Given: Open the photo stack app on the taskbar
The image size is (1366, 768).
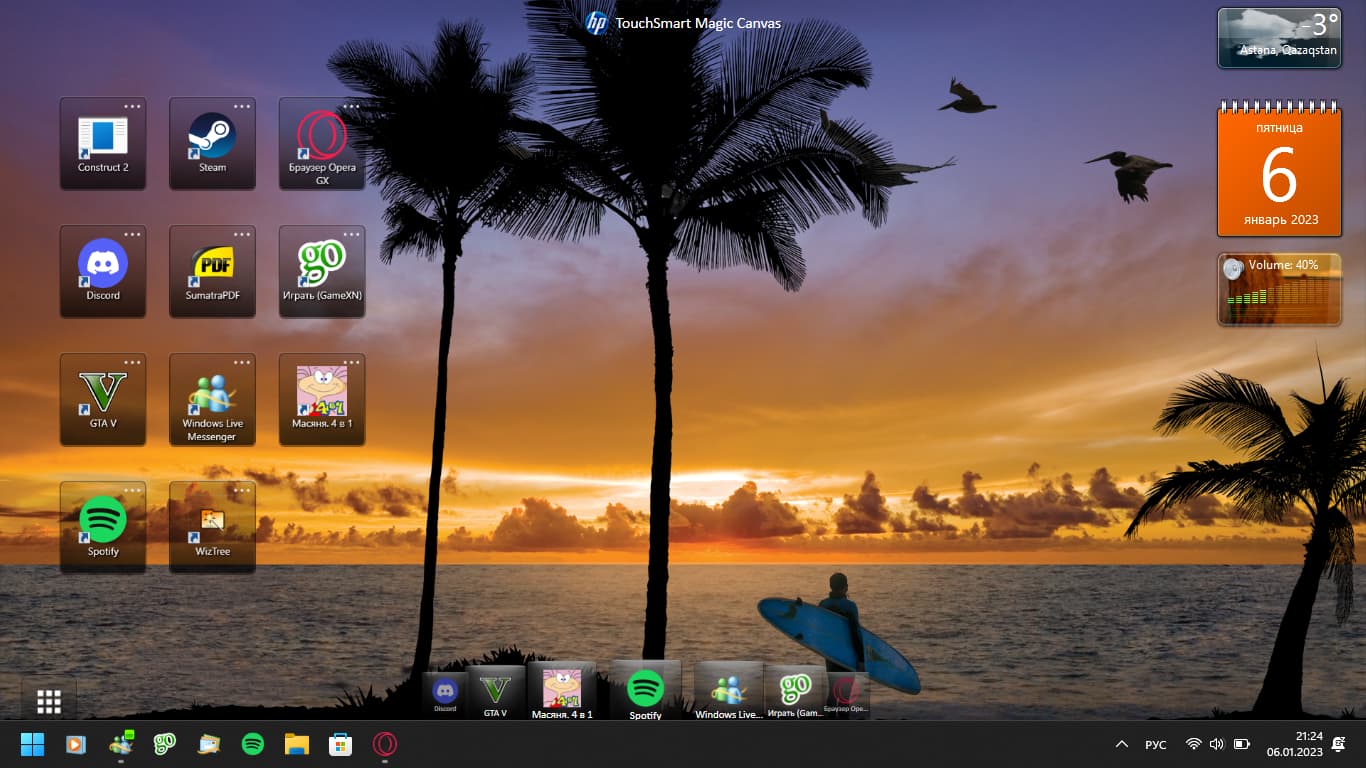Looking at the screenshot, I should click(x=209, y=744).
